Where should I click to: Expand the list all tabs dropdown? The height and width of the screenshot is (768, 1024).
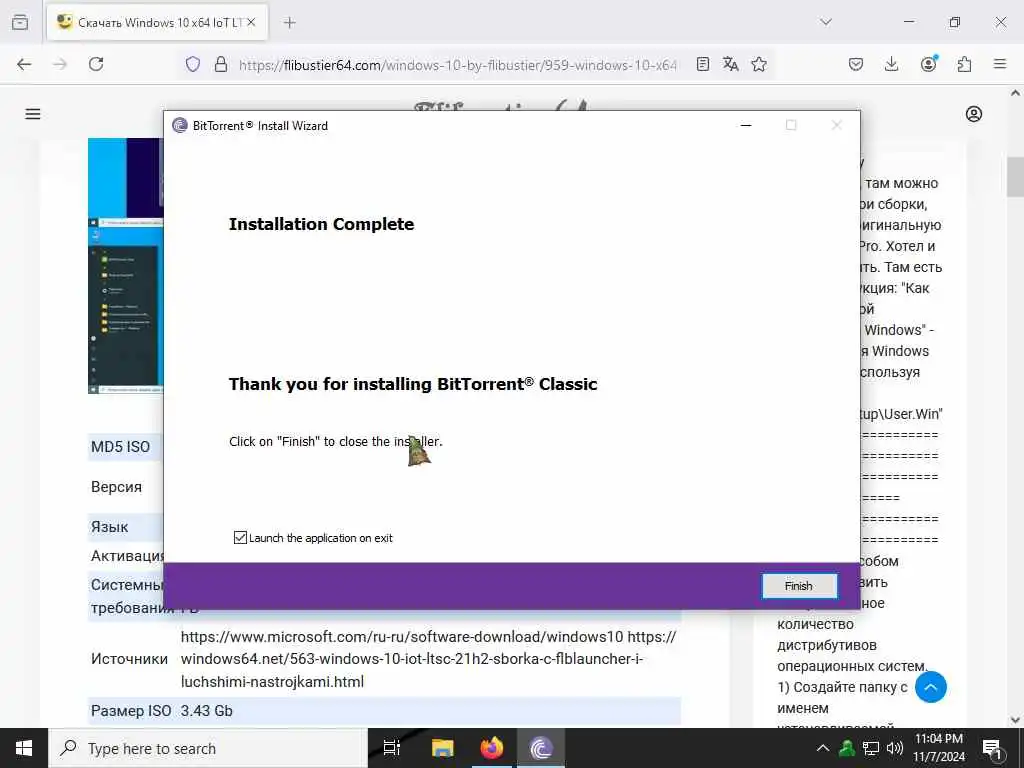[826, 22]
